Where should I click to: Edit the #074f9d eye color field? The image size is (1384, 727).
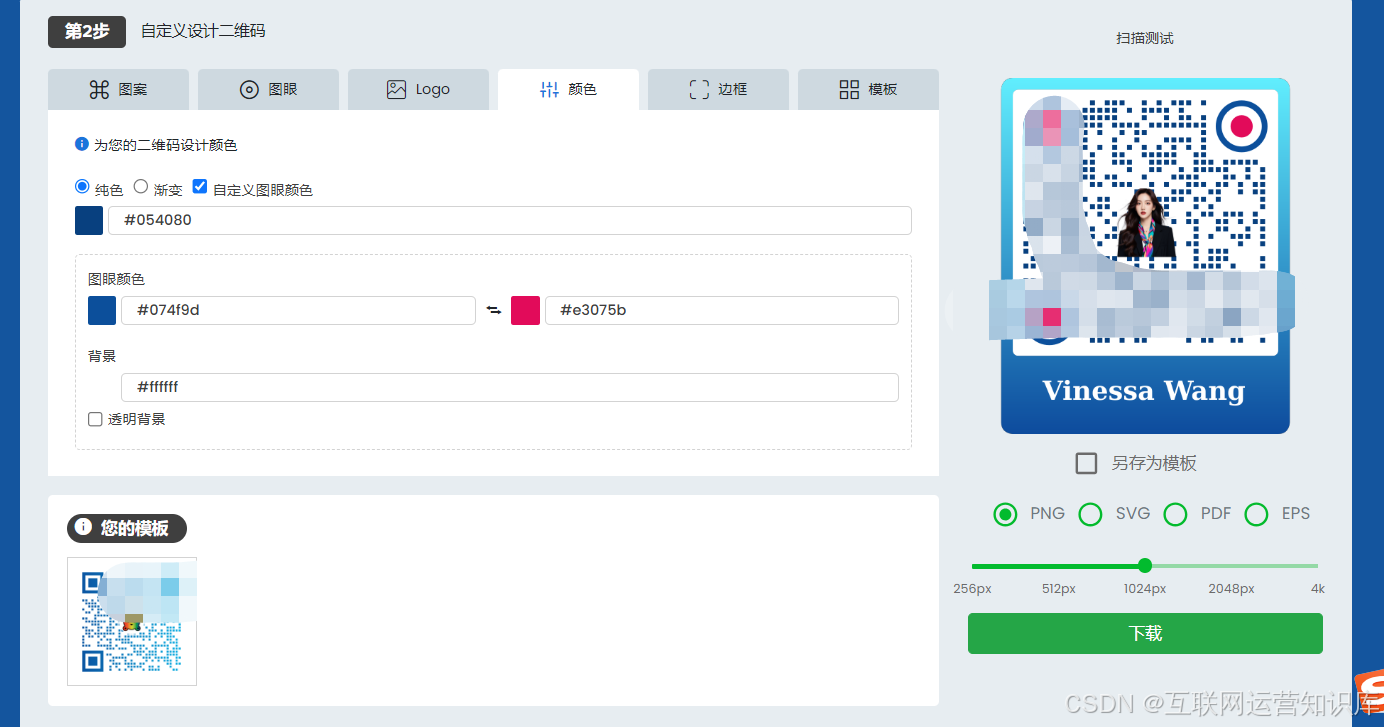[298, 310]
